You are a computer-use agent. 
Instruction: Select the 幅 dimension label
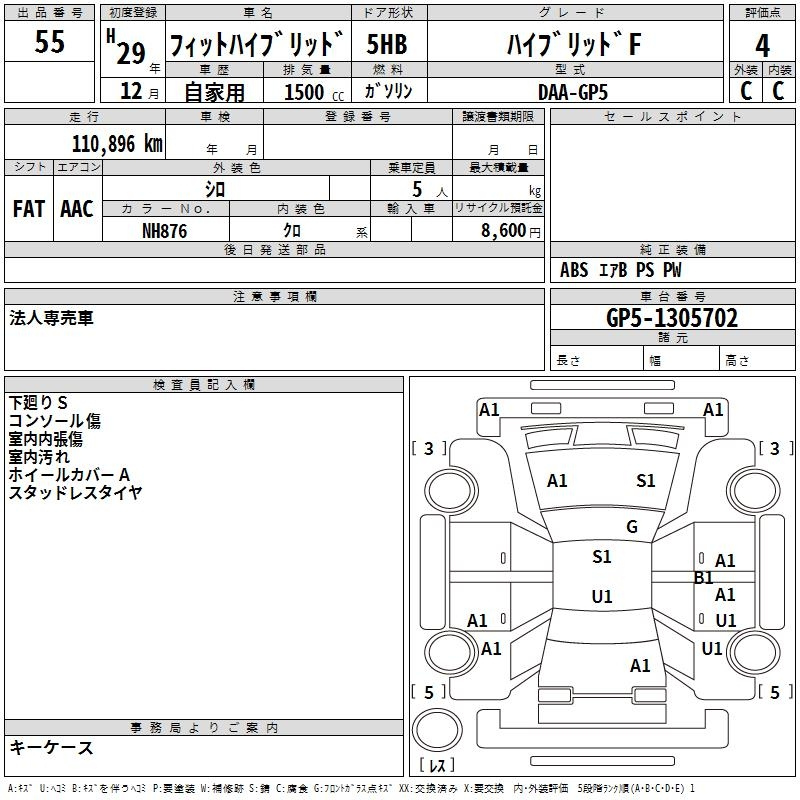[655, 361]
